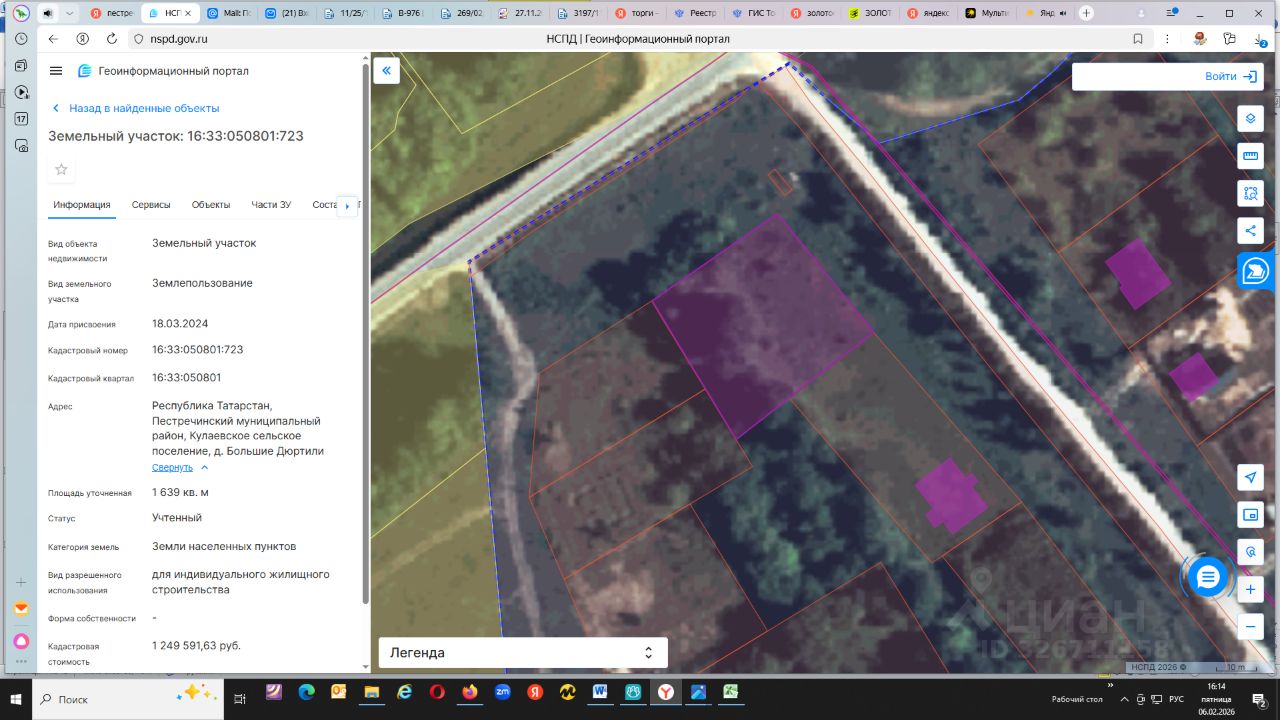
Task: Zoom in on the map
Action: click(1250, 590)
